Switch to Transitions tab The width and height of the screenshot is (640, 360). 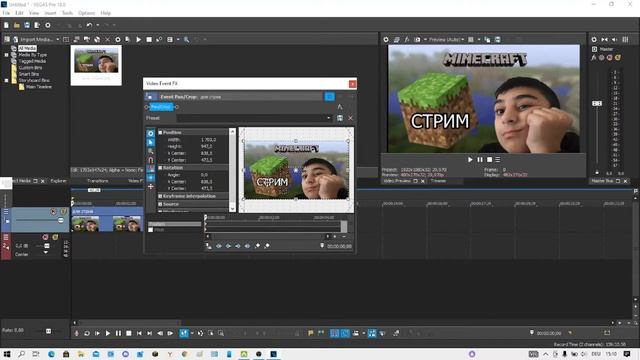click(x=98, y=181)
